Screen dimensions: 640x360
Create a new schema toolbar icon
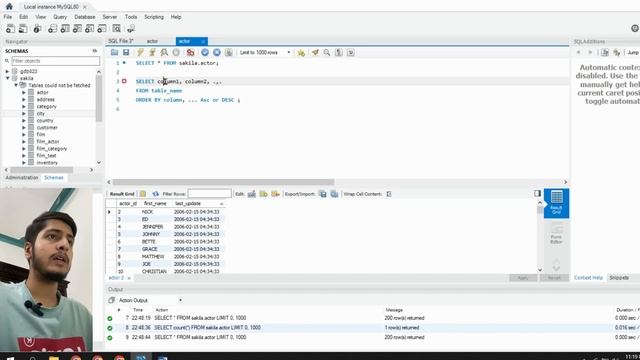tap(52, 29)
